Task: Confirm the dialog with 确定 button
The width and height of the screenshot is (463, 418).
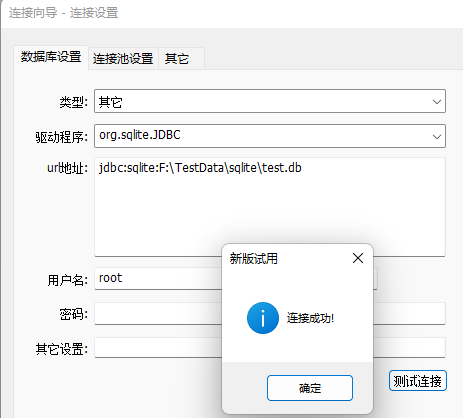Action: (x=310, y=388)
